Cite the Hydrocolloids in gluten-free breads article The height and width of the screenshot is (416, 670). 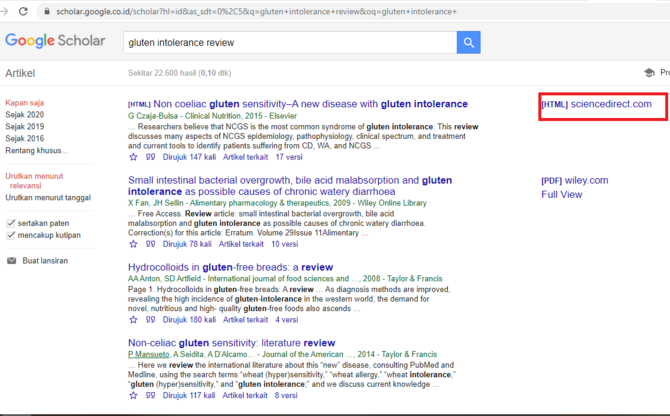[x=150, y=320]
